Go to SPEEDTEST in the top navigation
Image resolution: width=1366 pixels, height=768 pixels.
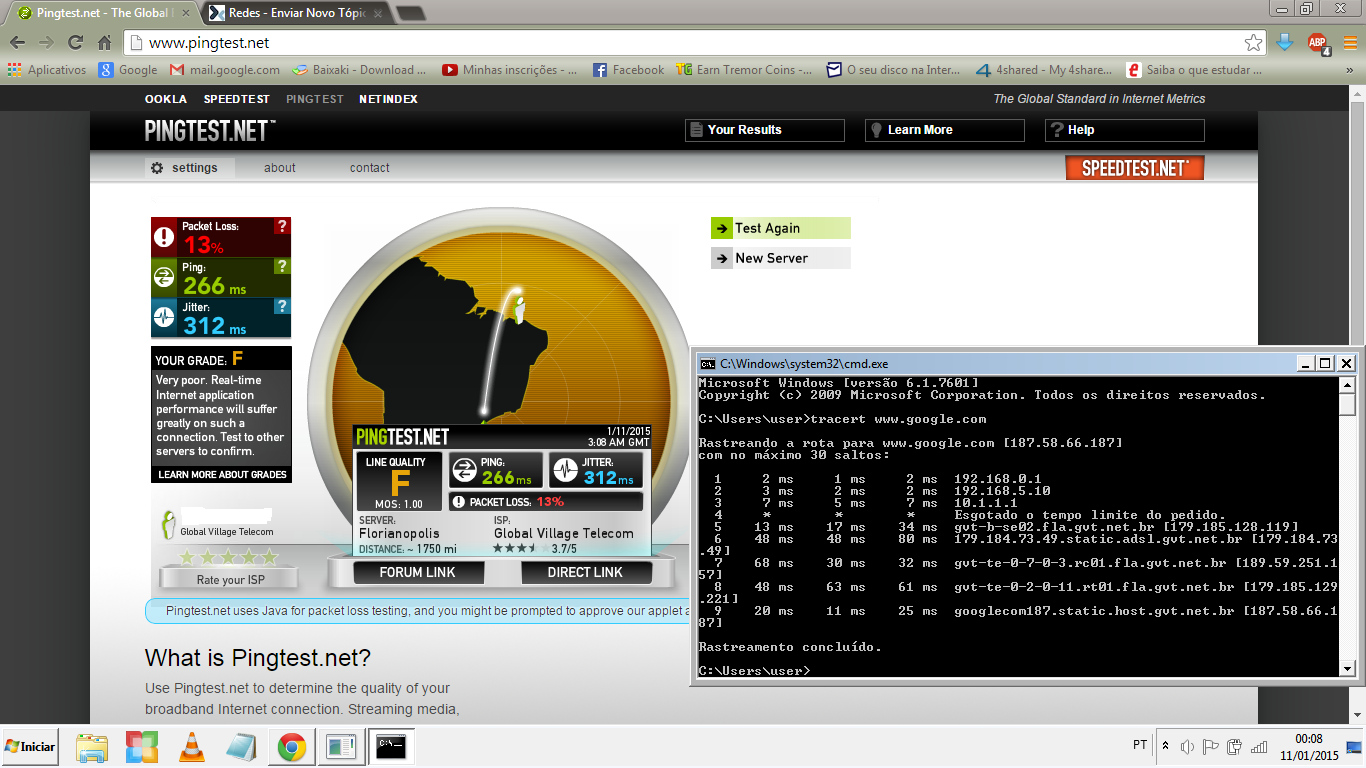point(237,99)
